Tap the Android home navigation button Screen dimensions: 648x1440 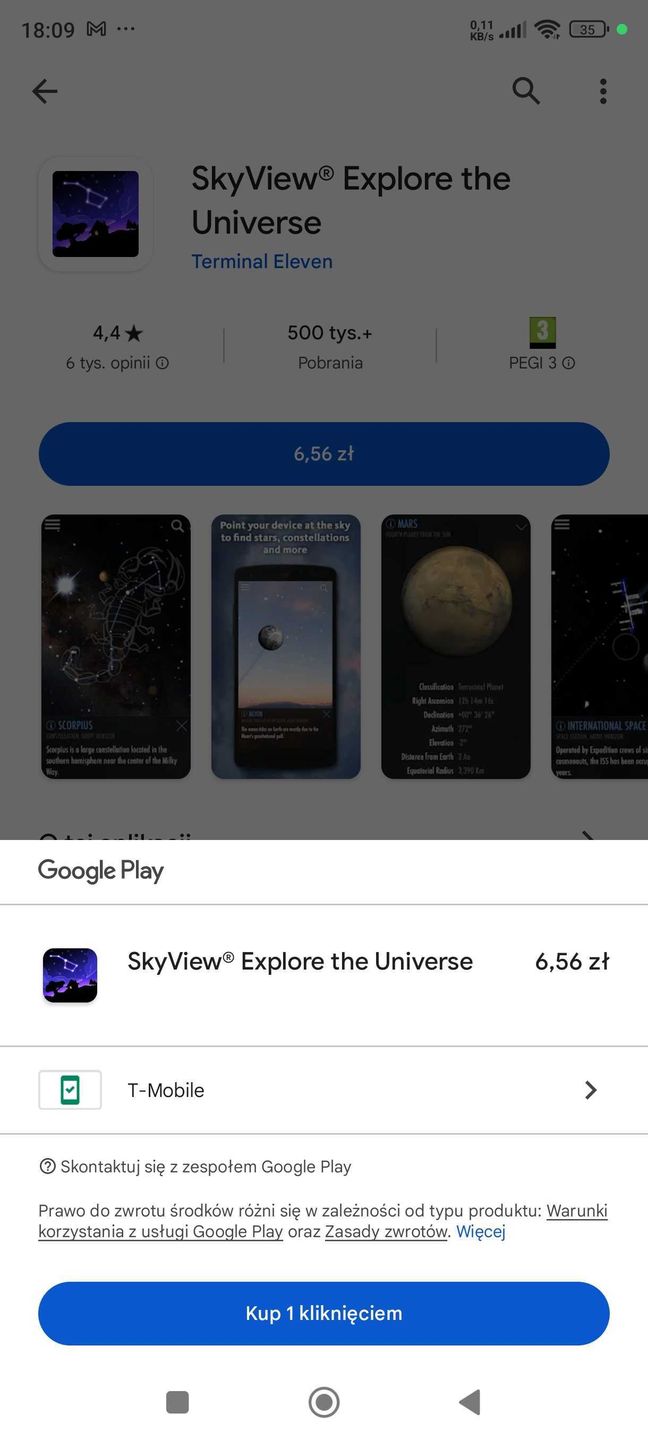pyautogui.click(x=324, y=1402)
